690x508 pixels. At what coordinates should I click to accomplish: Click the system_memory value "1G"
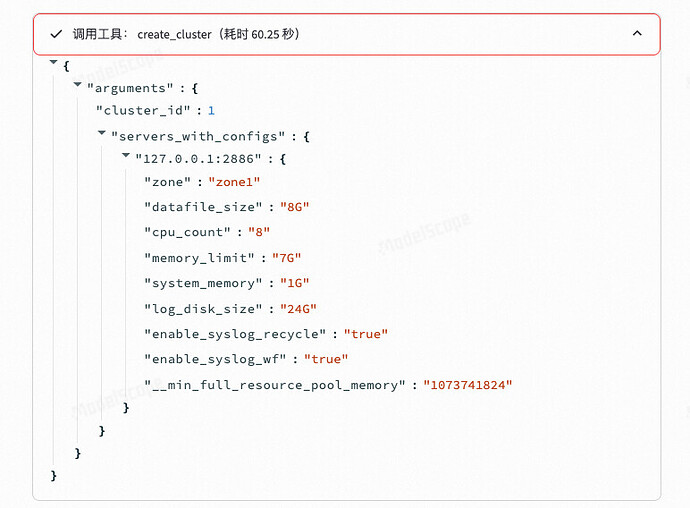pyautogui.click(x=294, y=283)
